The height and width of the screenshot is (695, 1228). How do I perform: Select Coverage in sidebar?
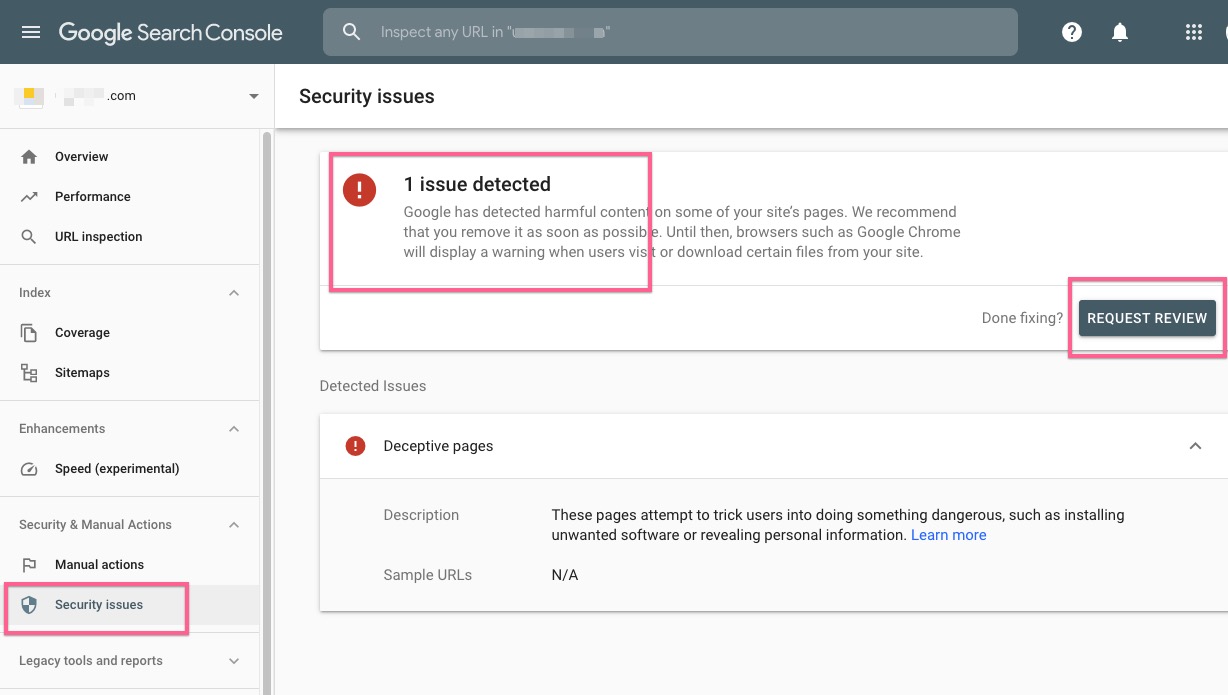[82, 333]
